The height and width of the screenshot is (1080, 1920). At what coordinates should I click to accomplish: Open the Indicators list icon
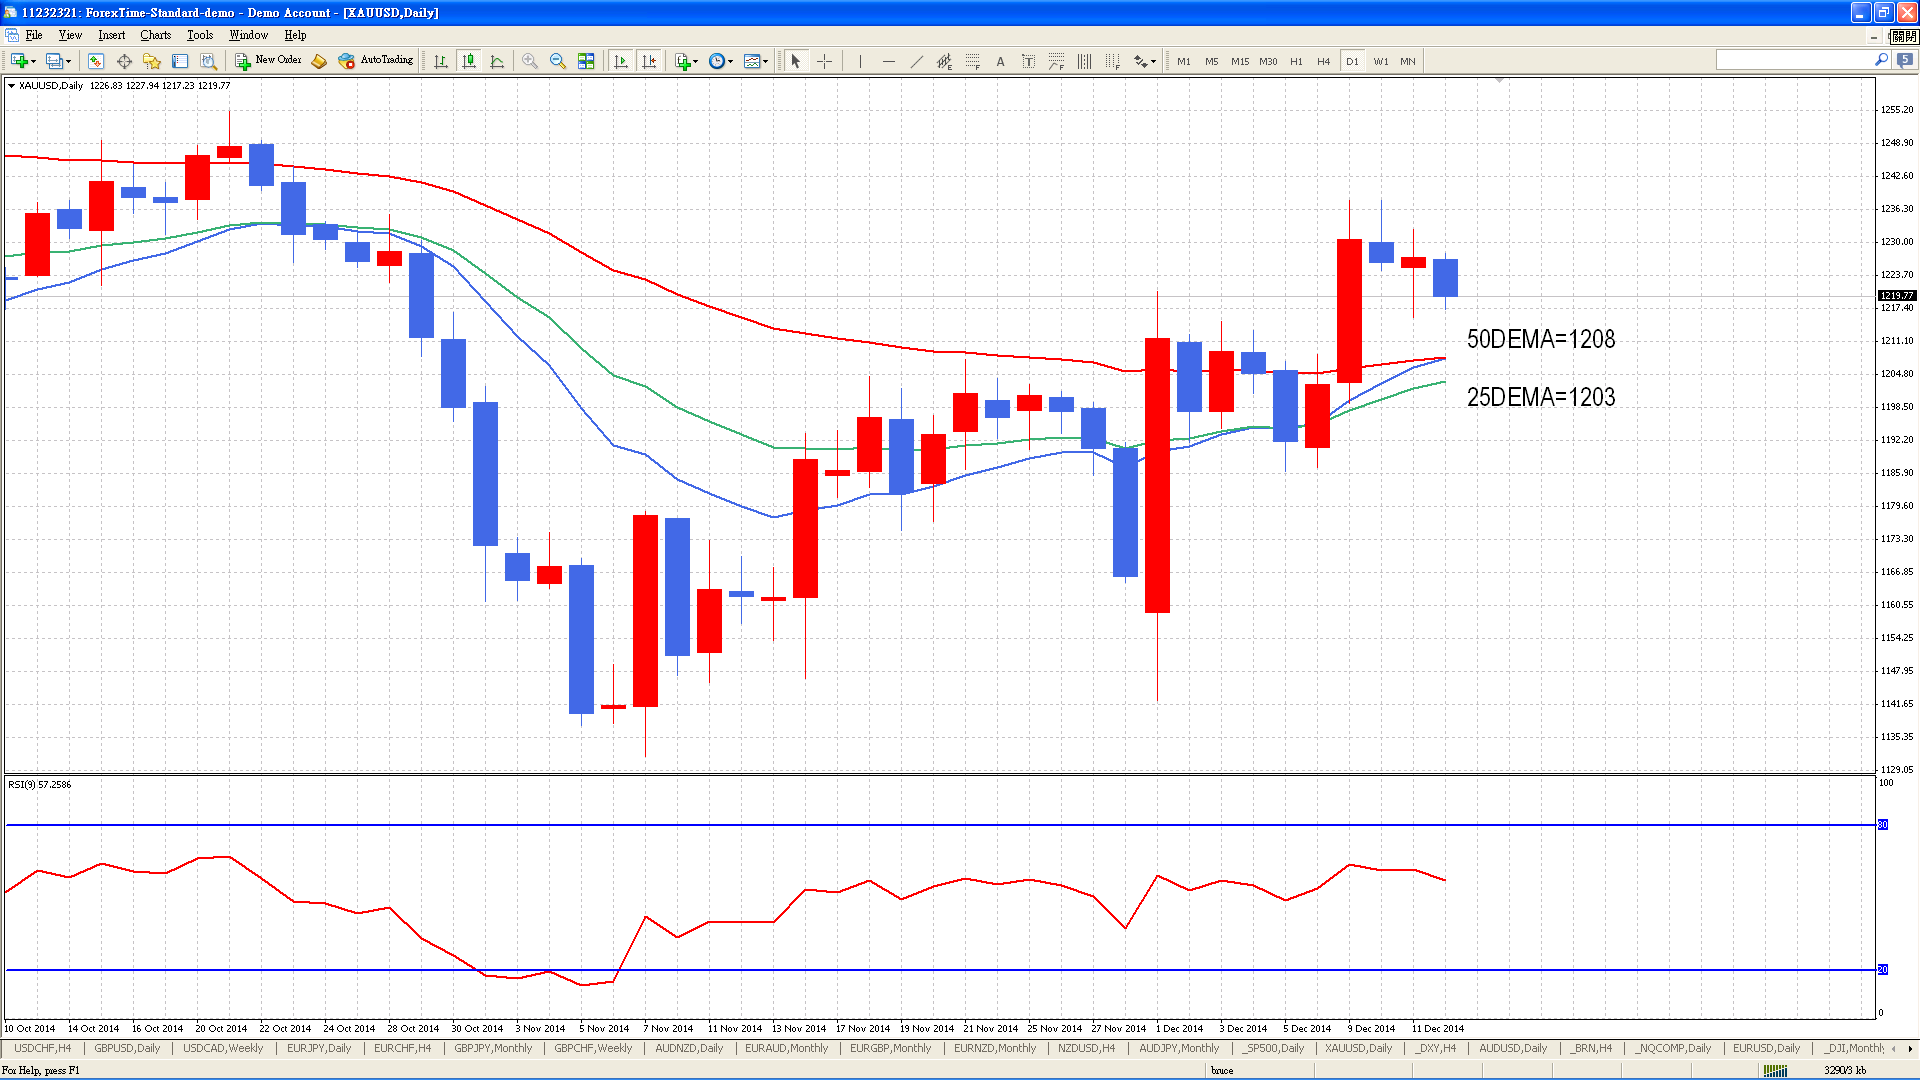[x=682, y=61]
